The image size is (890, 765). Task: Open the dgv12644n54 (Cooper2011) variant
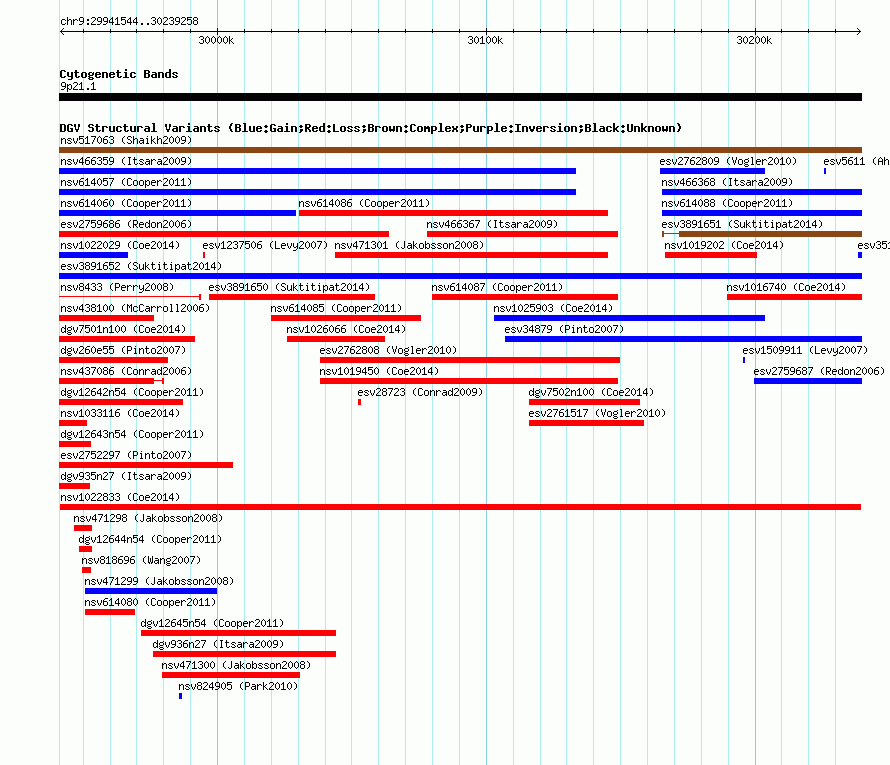tap(86, 549)
